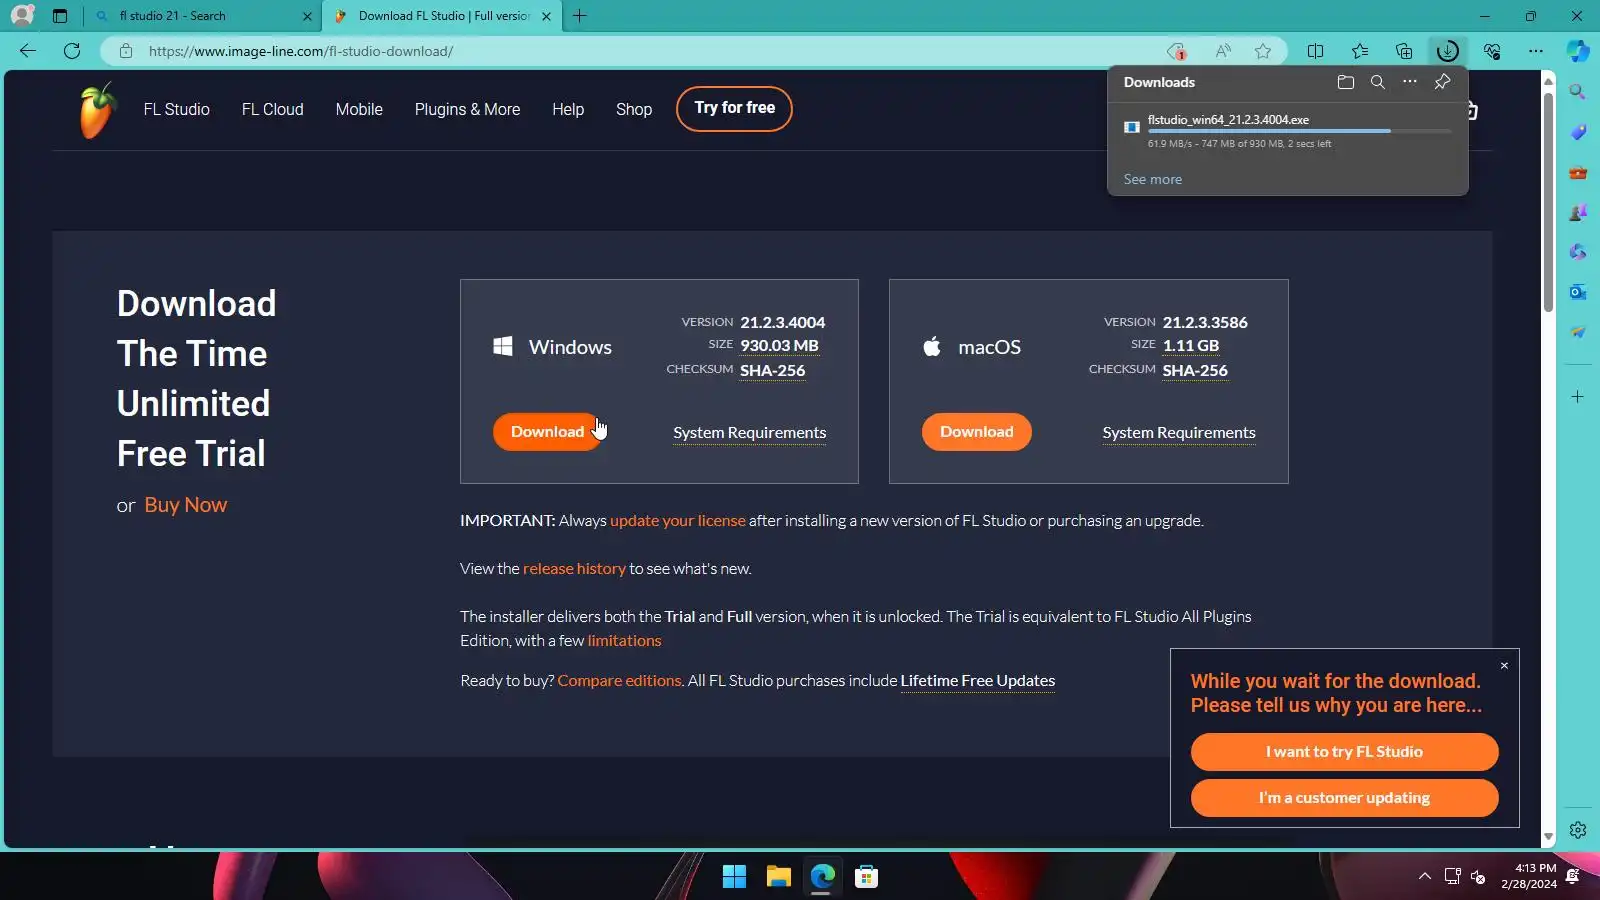Open the browser profile avatar
Image resolution: width=1600 pixels, height=900 pixels.
click(22, 16)
